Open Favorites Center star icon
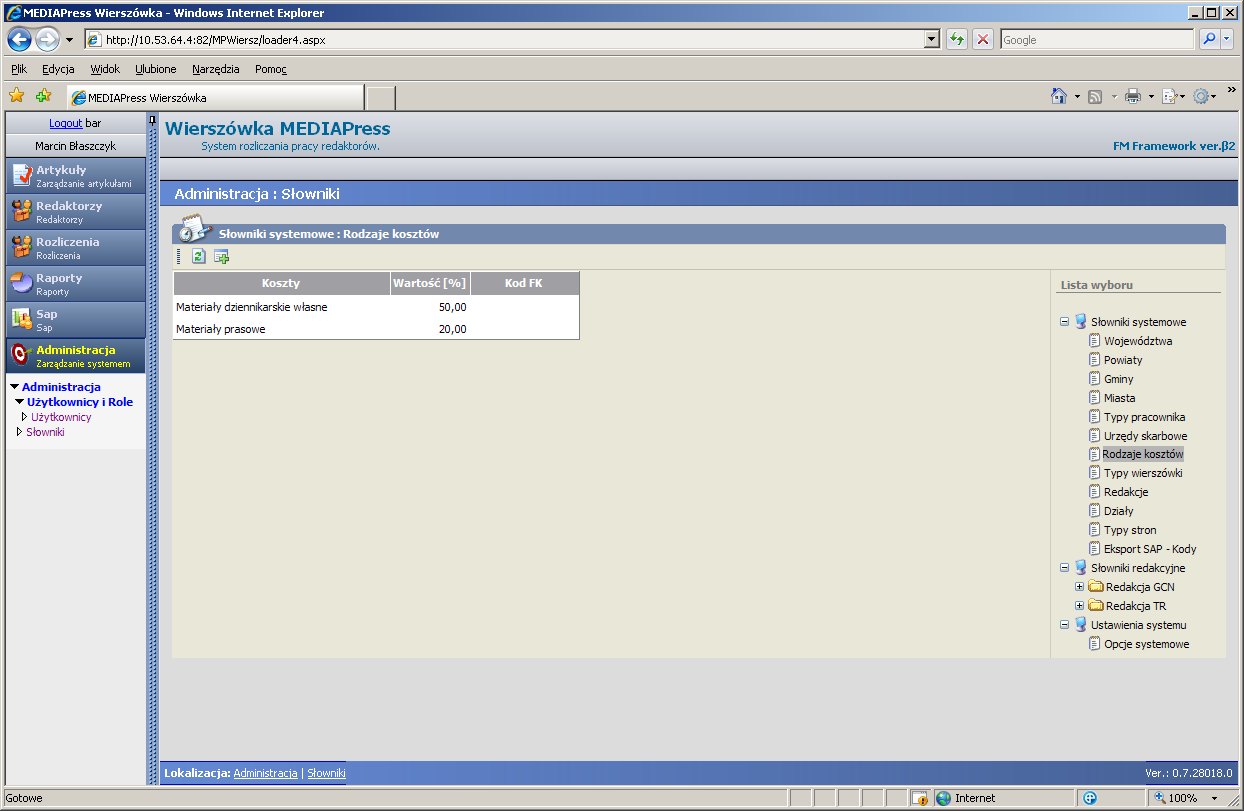The height and width of the screenshot is (811, 1244). 16,96
